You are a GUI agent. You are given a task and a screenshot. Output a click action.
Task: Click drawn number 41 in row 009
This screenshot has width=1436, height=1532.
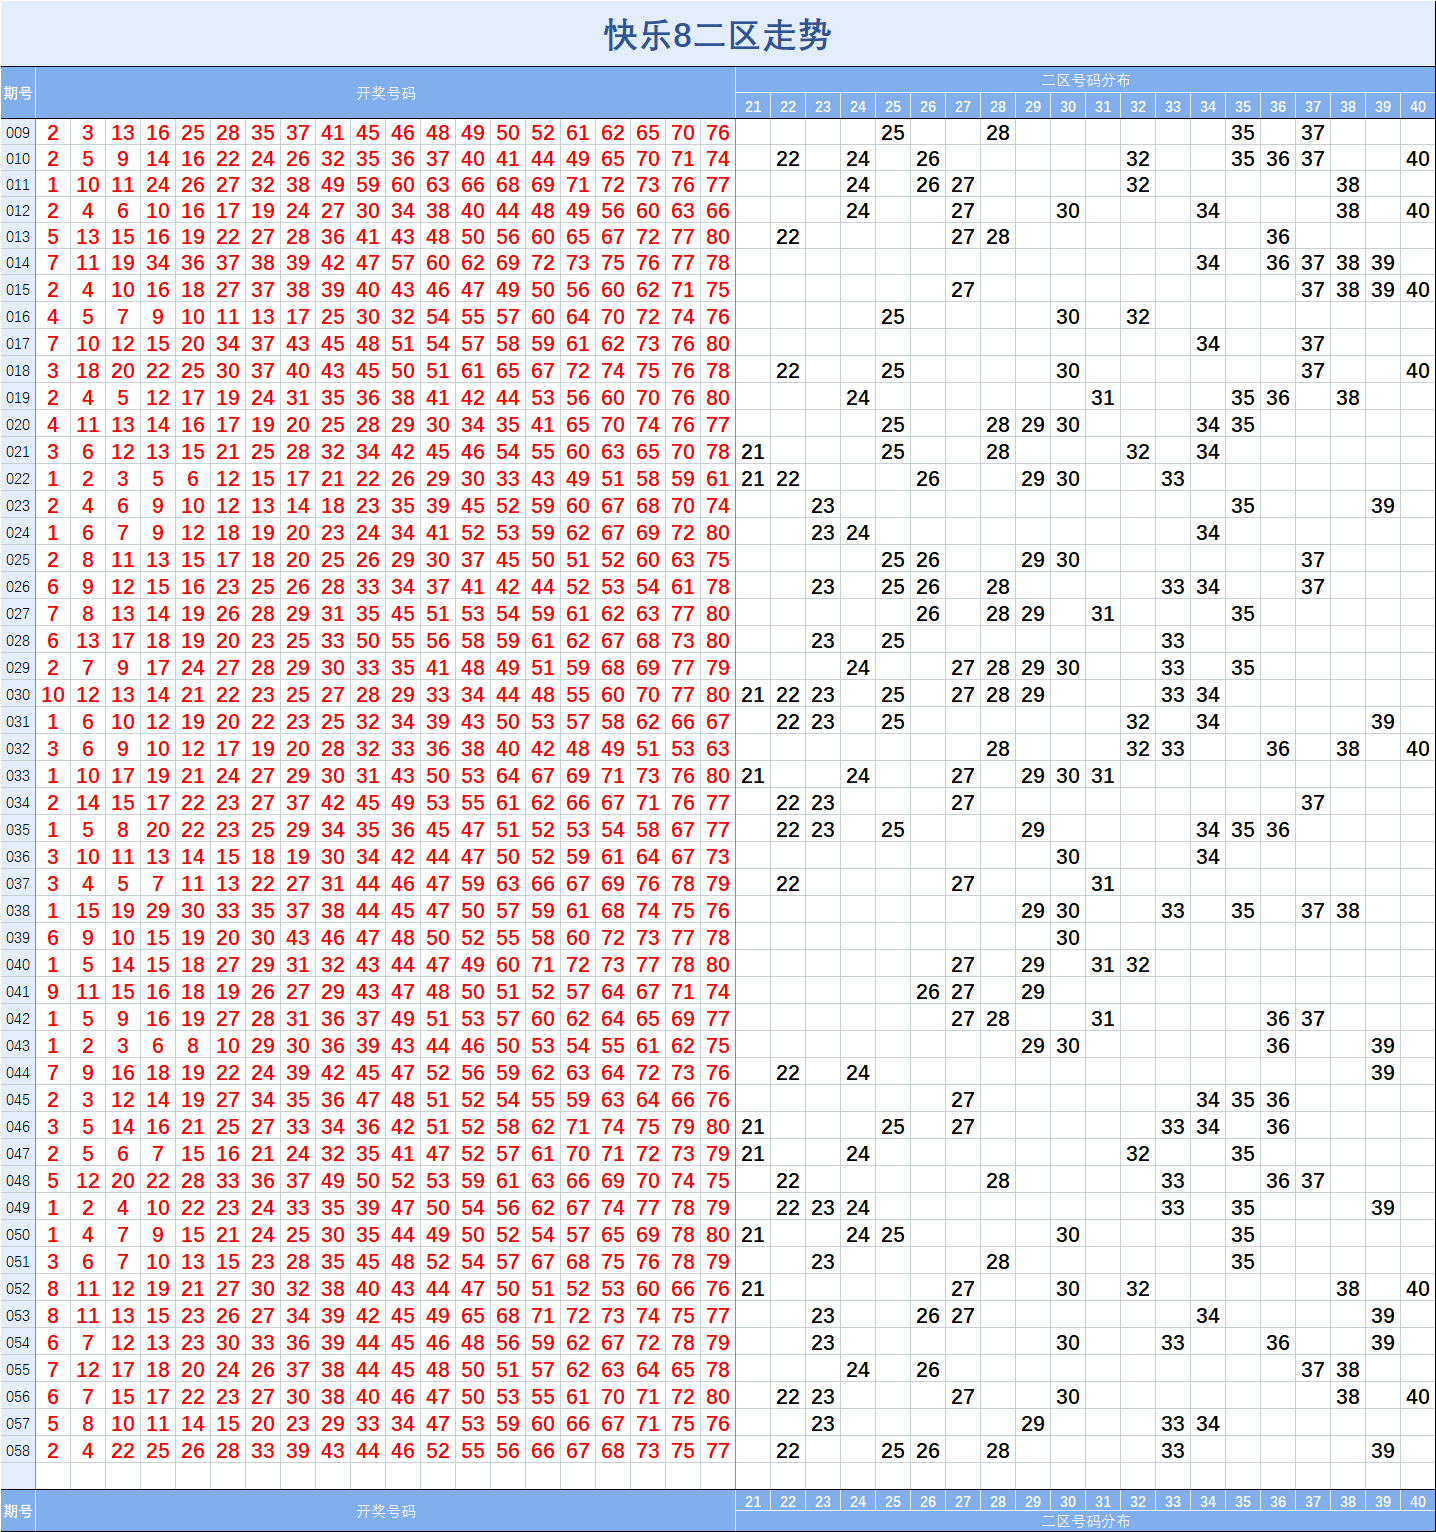tap(333, 133)
